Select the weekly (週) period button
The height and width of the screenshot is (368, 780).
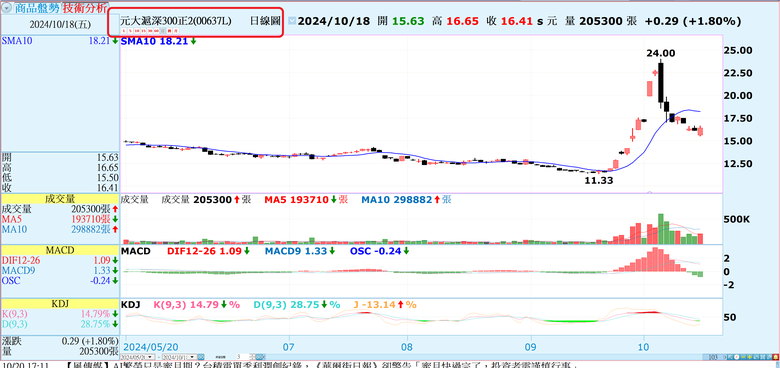pyautogui.click(x=169, y=31)
